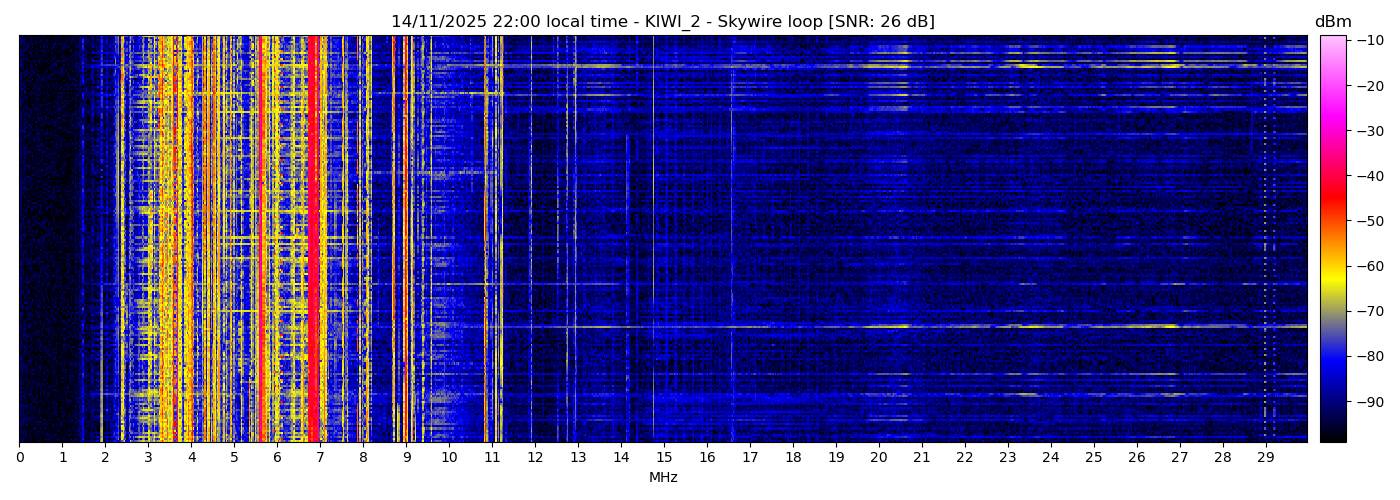
Task: Click the −50 colorbar tick label
Action: pos(1370,221)
